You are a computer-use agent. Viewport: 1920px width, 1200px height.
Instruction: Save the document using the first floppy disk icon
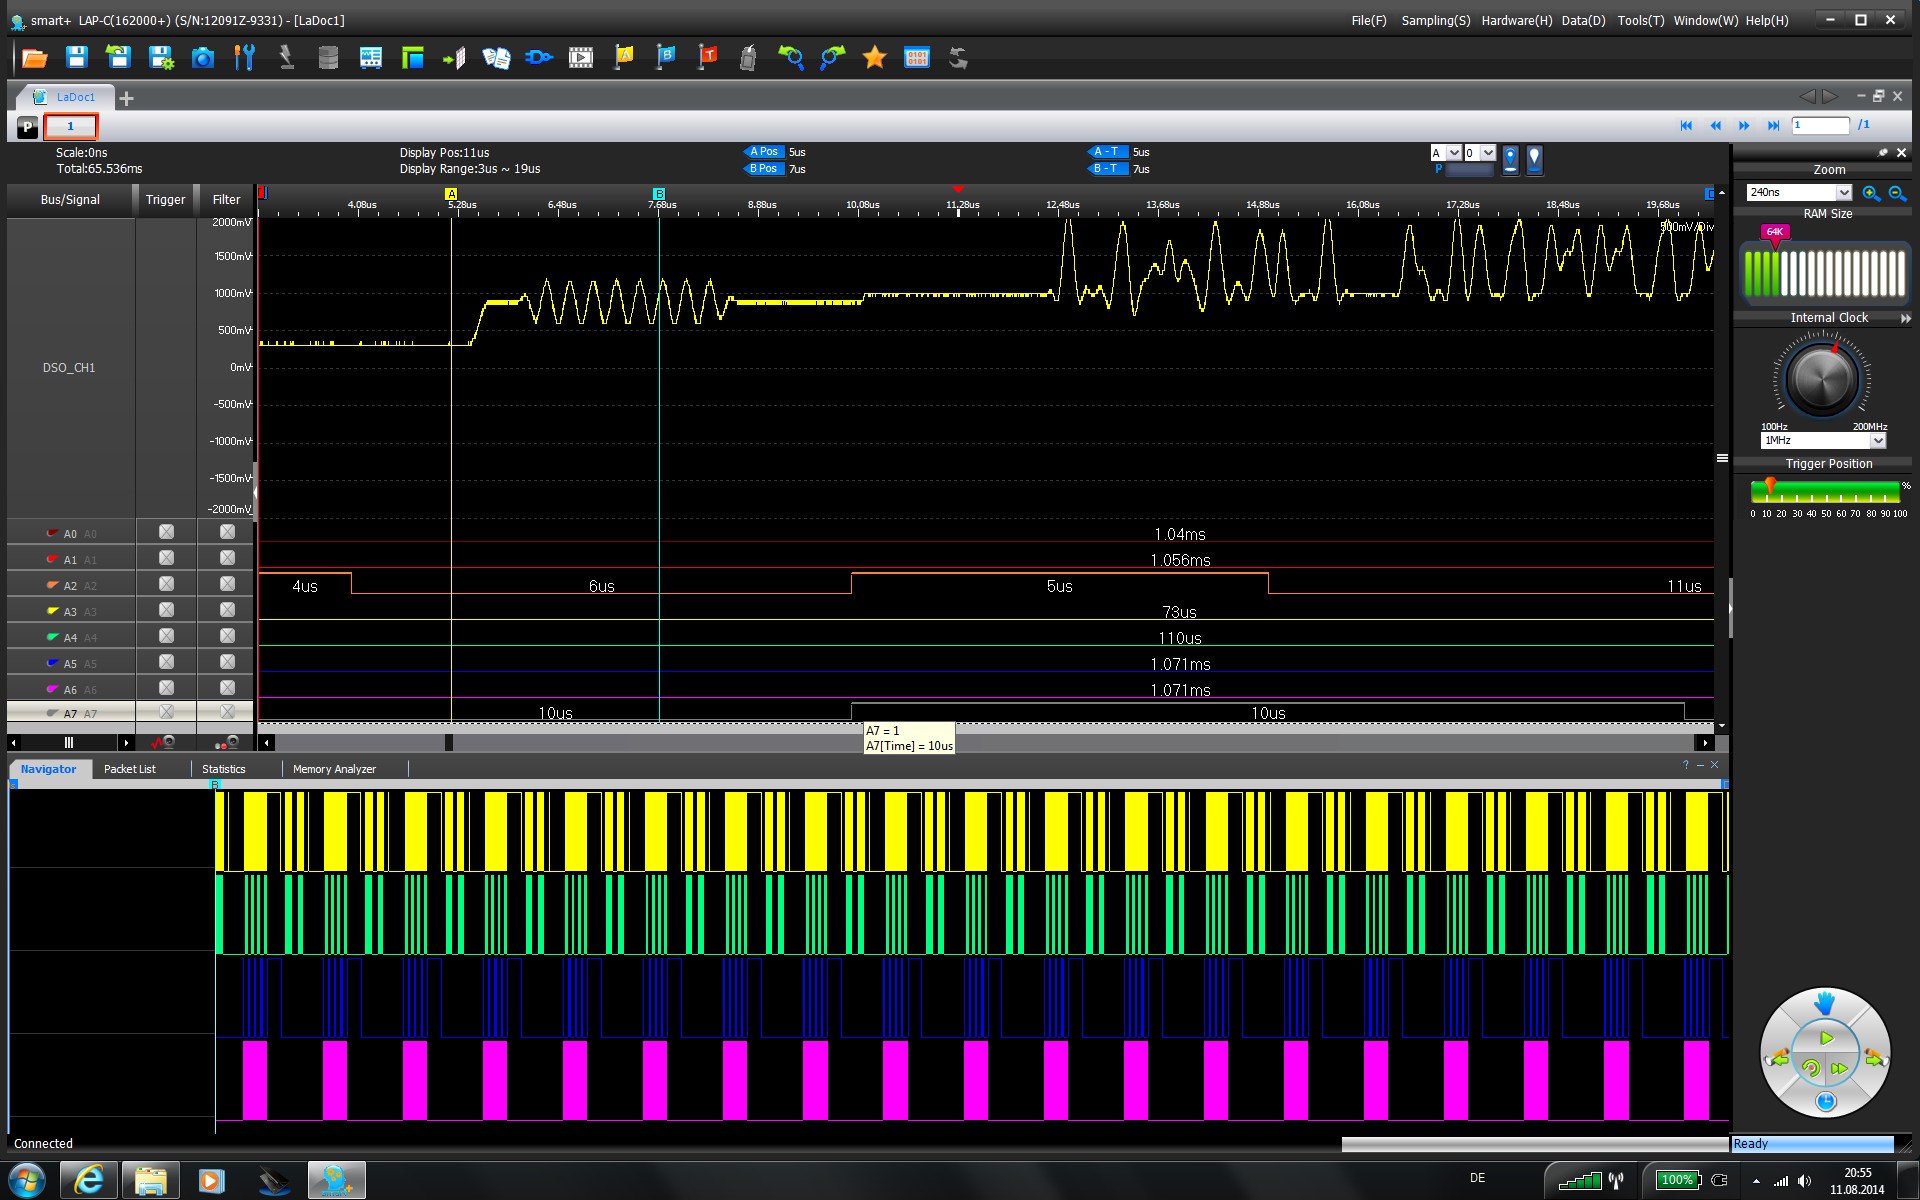point(77,58)
